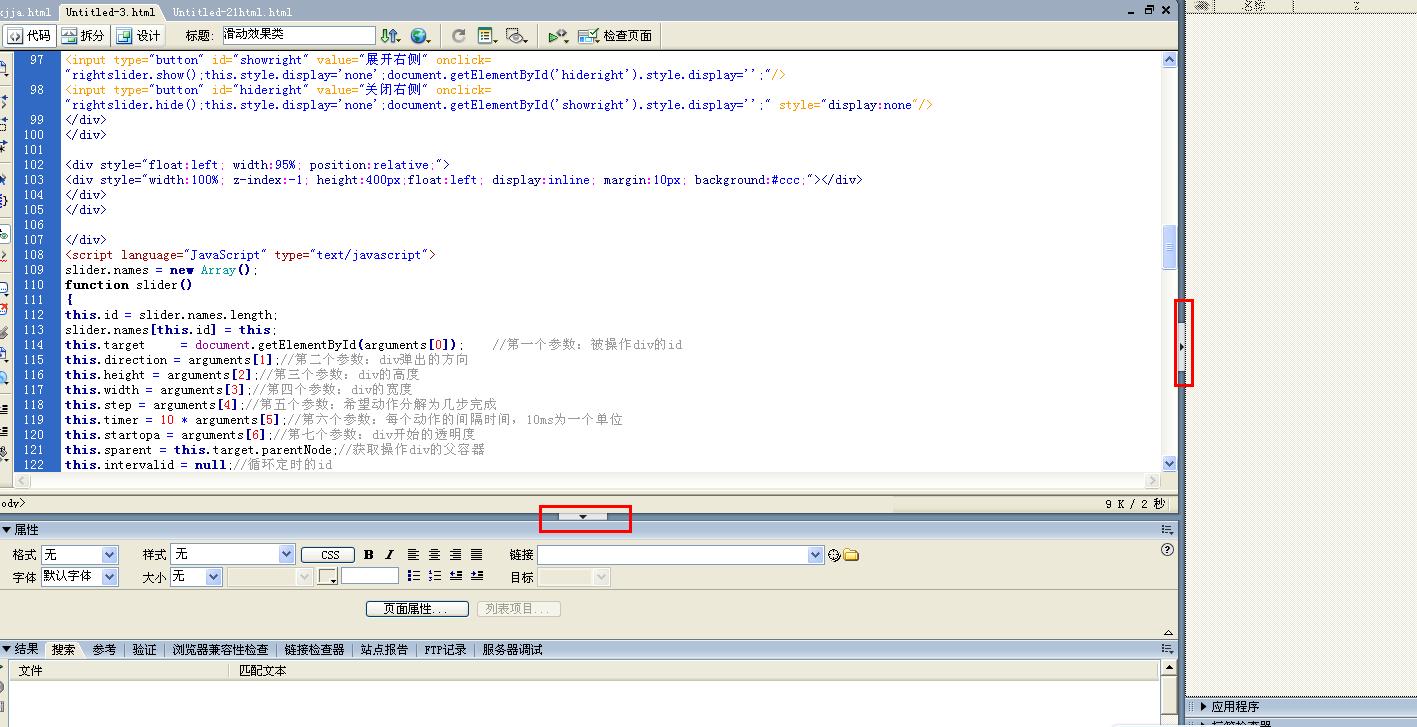Toggle Bold formatting
The height and width of the screenshot is (727, 1417).
[x=368, y=555]
